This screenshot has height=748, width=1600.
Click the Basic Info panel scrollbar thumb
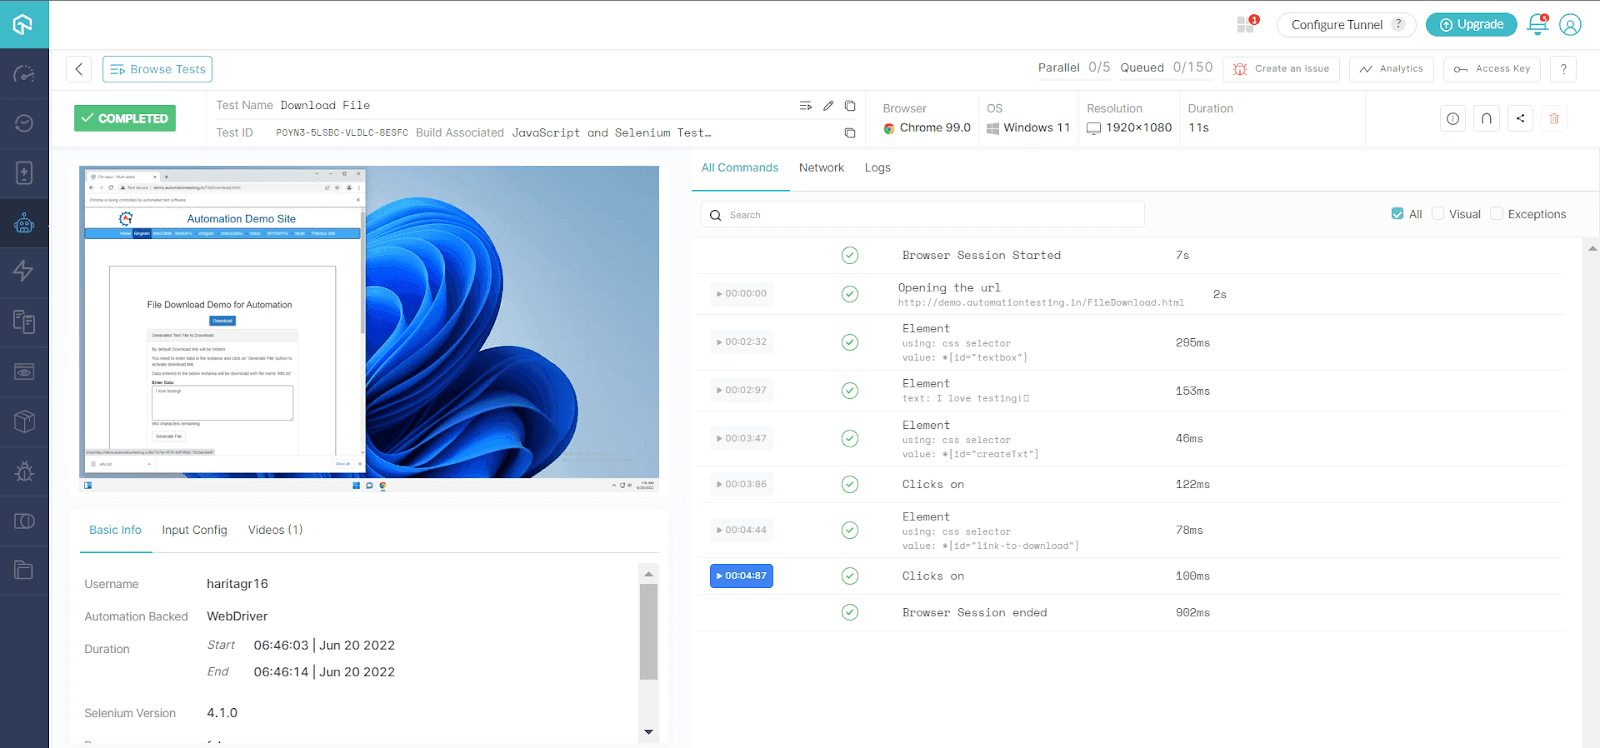[648, 630]
